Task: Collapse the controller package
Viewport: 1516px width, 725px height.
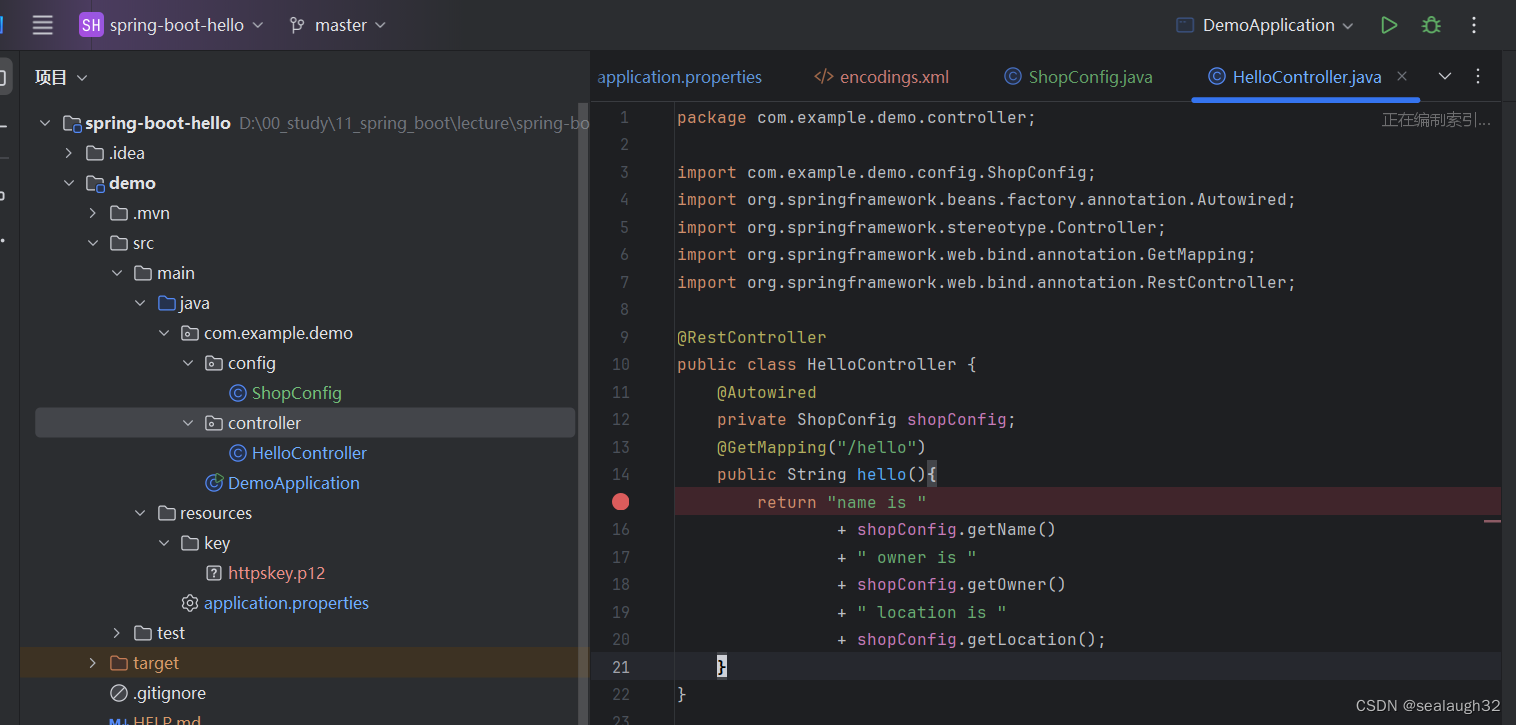Action: 188,423
